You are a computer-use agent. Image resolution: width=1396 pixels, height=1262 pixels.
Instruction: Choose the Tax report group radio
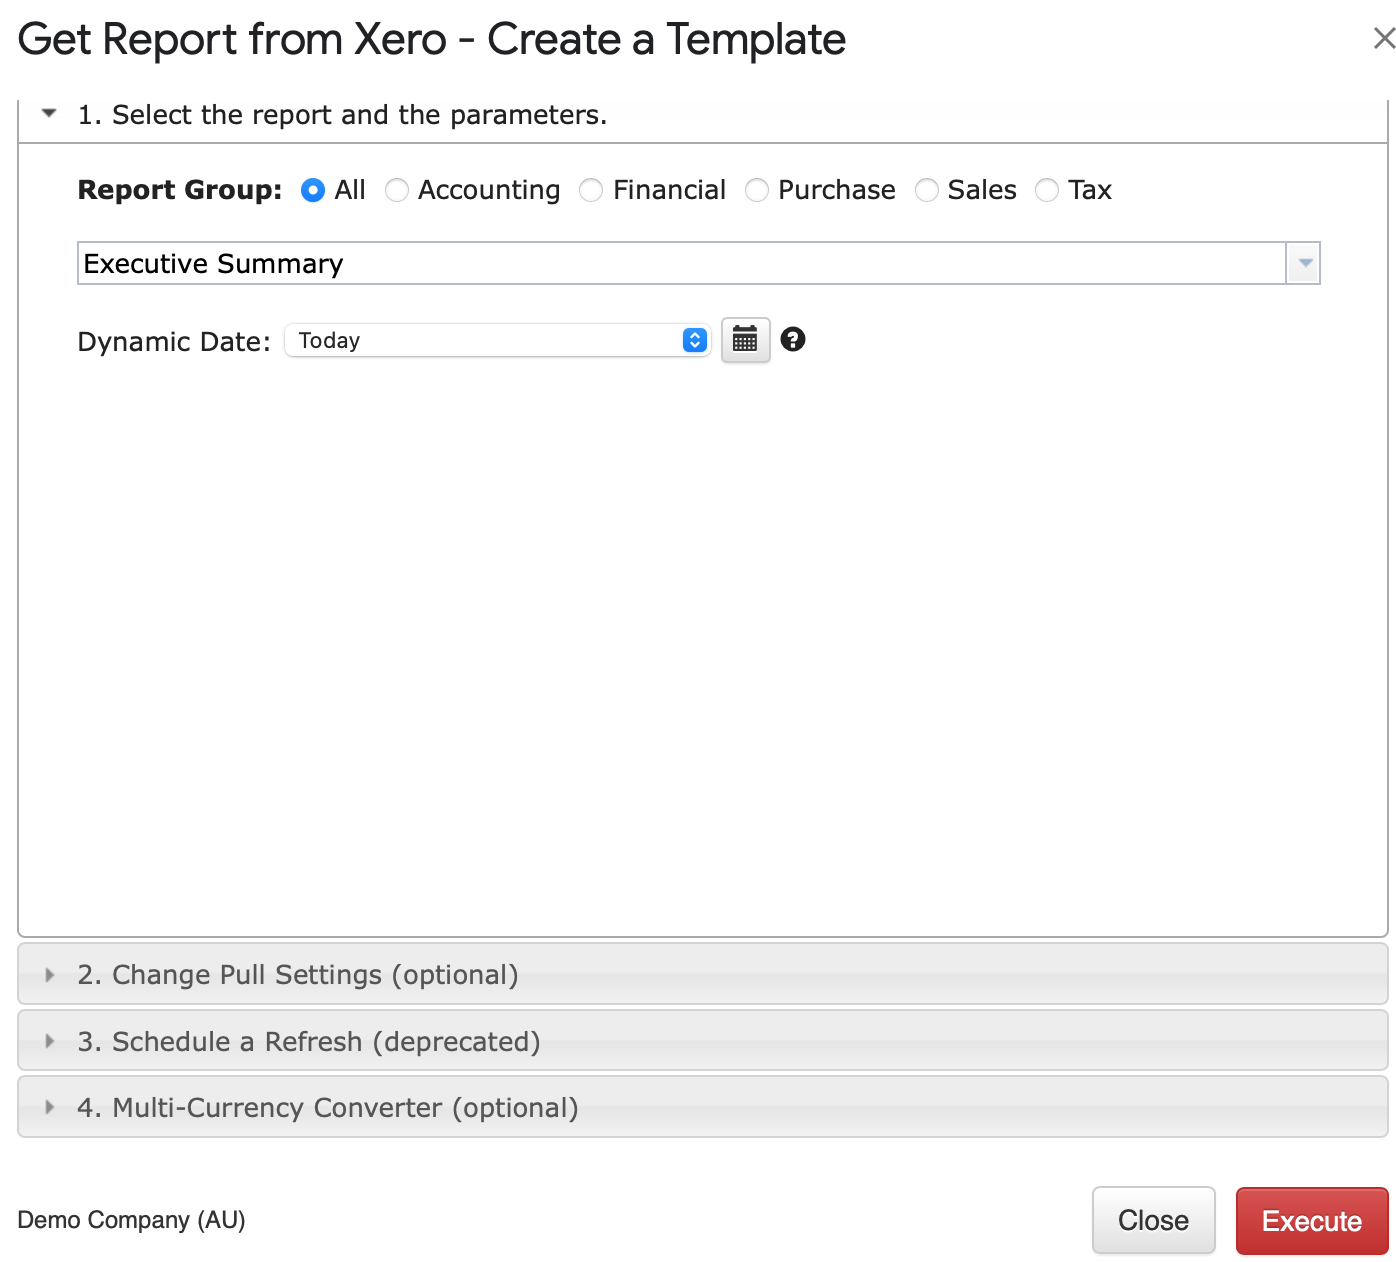(1047, 190)
